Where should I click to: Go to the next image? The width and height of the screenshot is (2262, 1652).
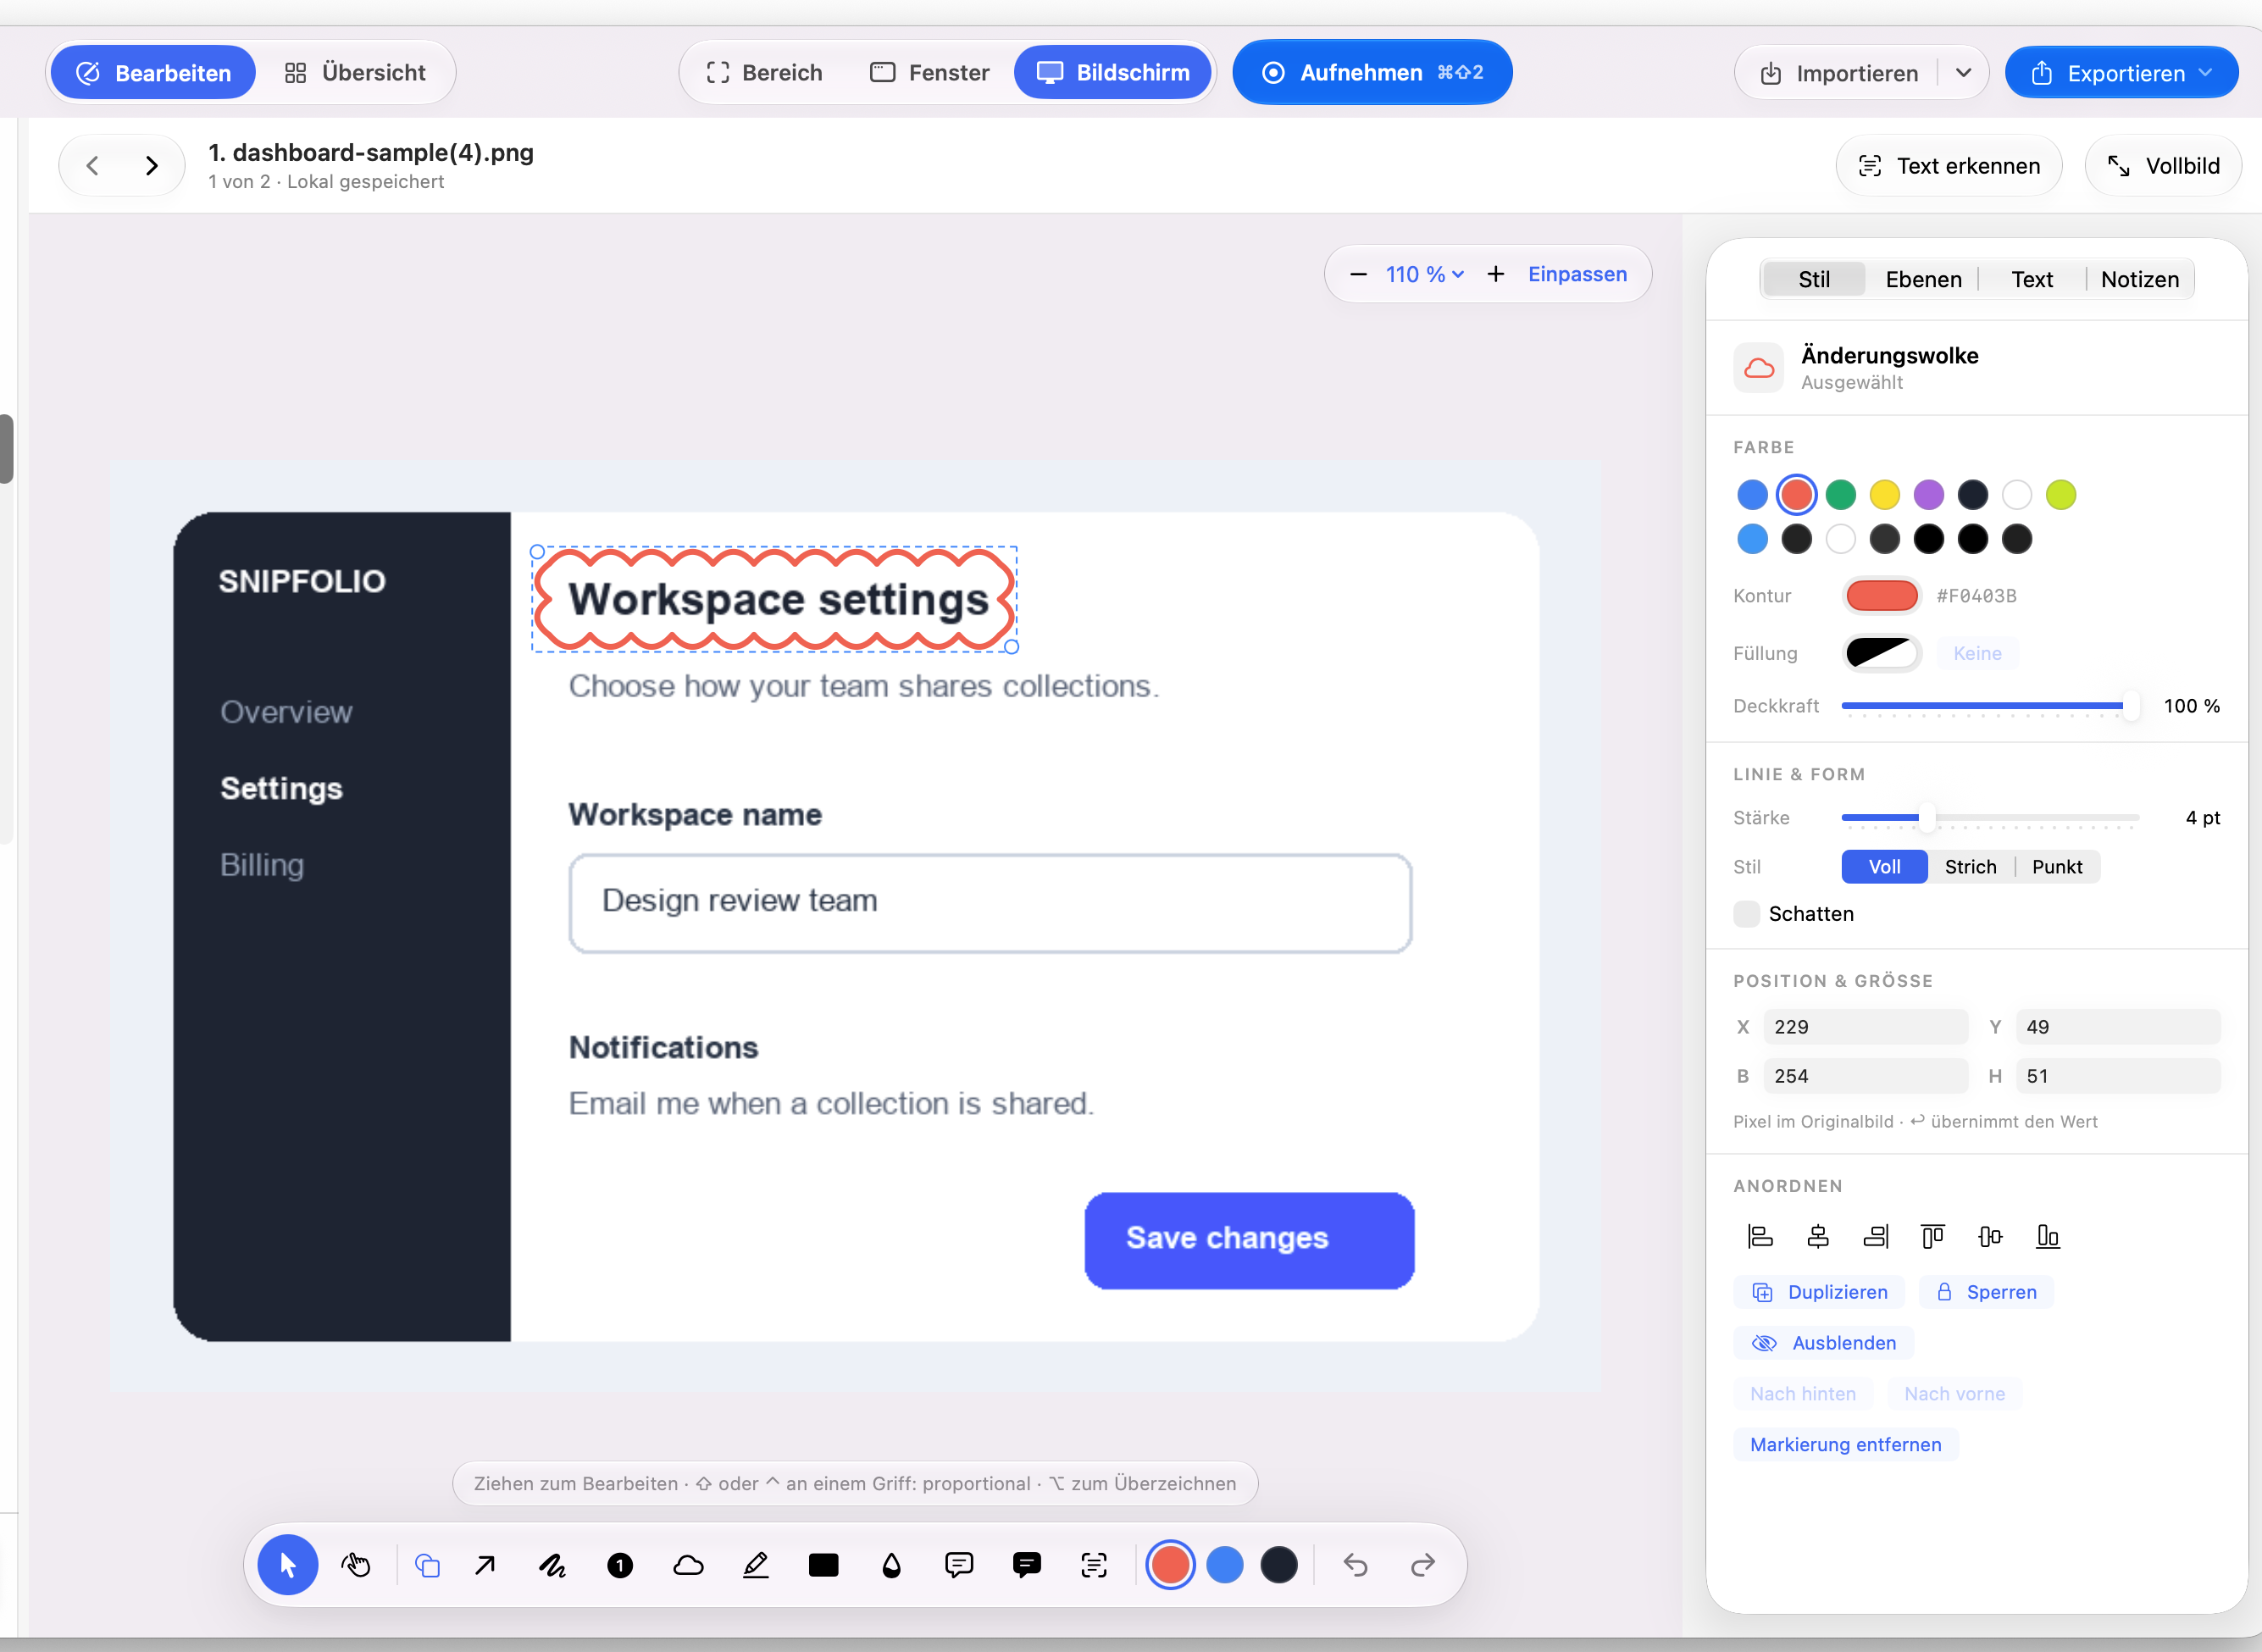[152, 166]
